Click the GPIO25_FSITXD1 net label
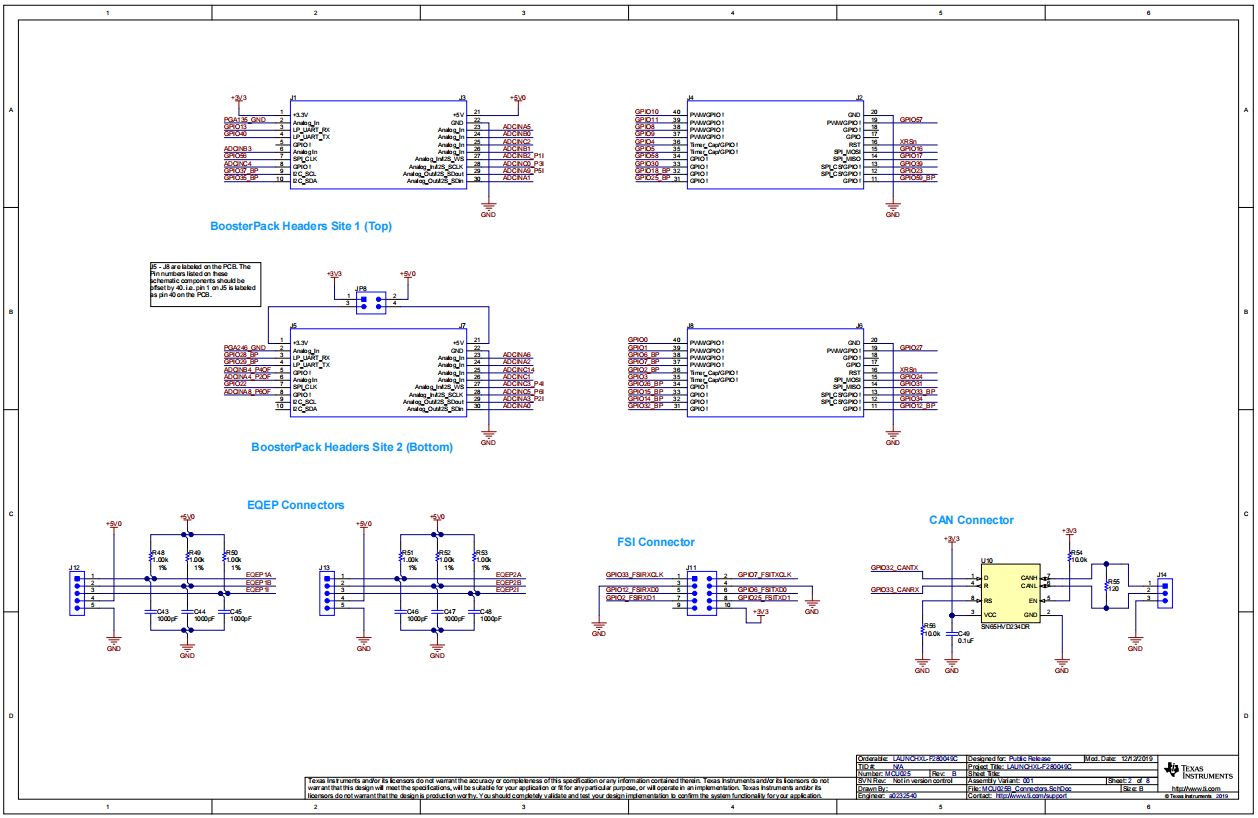This screenshot has height=818, width=1258. click(764, 597)
